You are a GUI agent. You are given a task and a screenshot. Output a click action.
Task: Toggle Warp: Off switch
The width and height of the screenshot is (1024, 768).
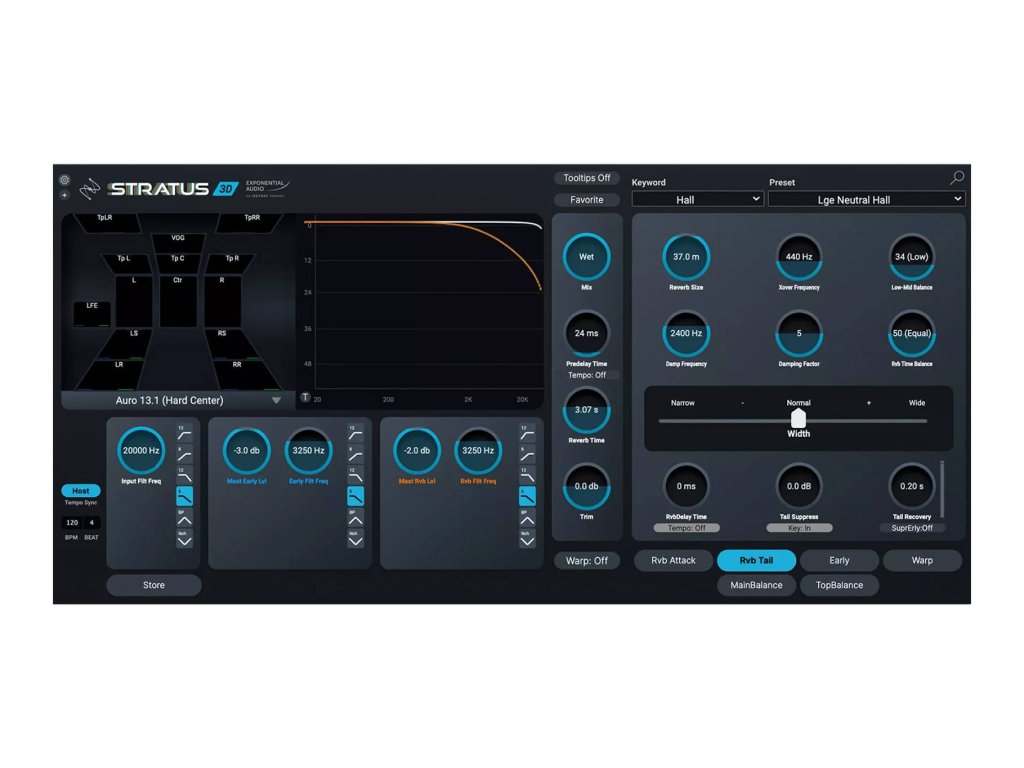pos(586,560)
